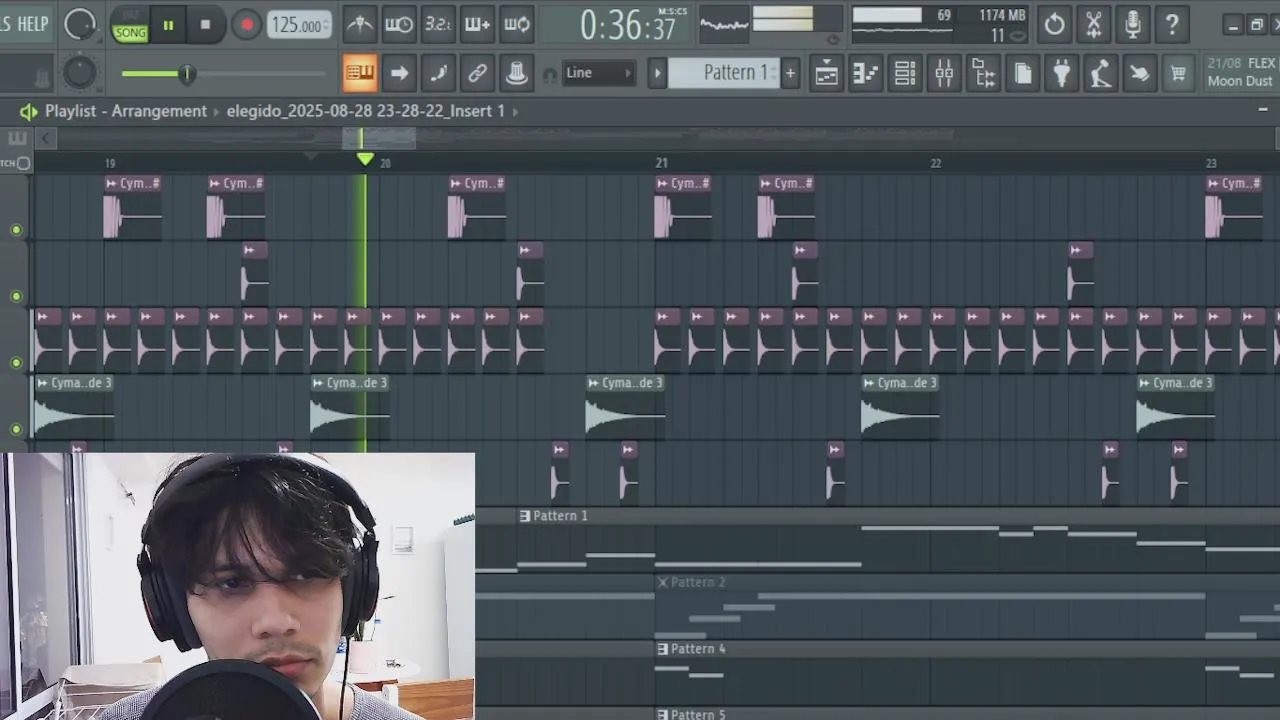Open the Piano roll view icon

(x=865, y=72)
